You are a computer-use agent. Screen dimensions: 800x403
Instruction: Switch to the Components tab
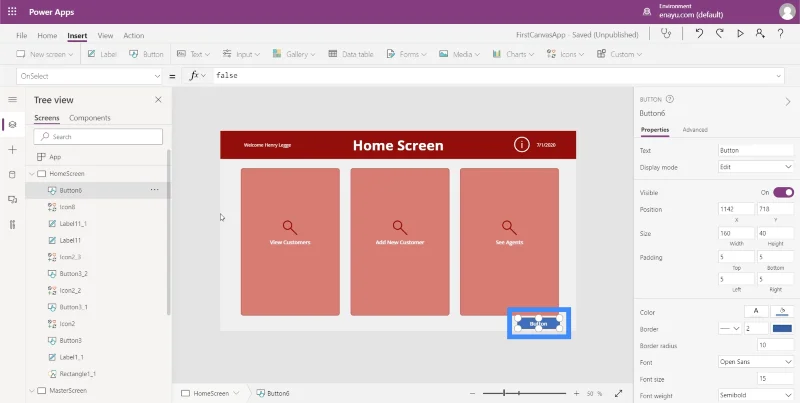point(90,118)
